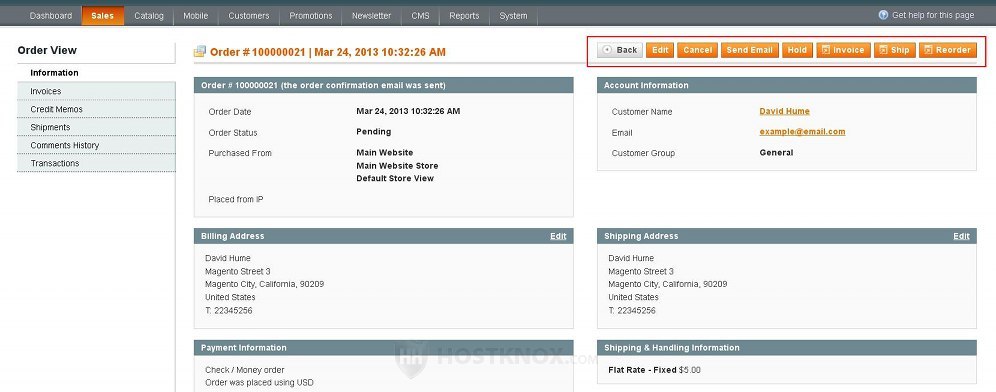Screen dimensions: 996x392
Task: Click the 'General' customer group value
Action: [776, 153]
